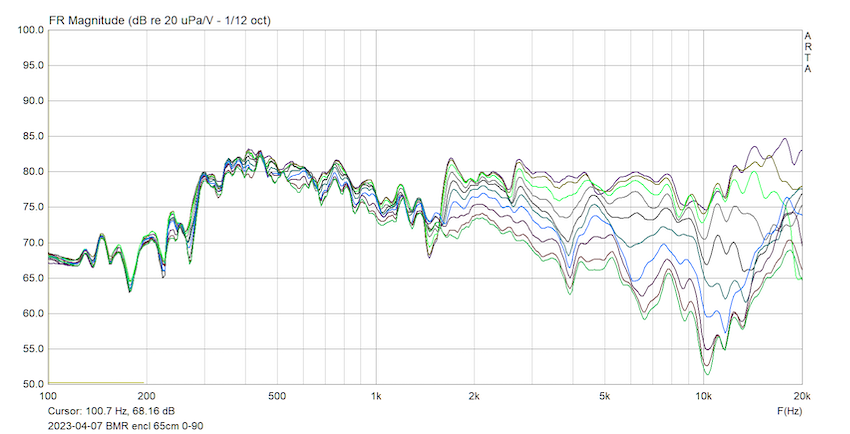The image size is (850, 434).
Task: Click the 85.0 dB y-axis label
Action: [31, 137]
